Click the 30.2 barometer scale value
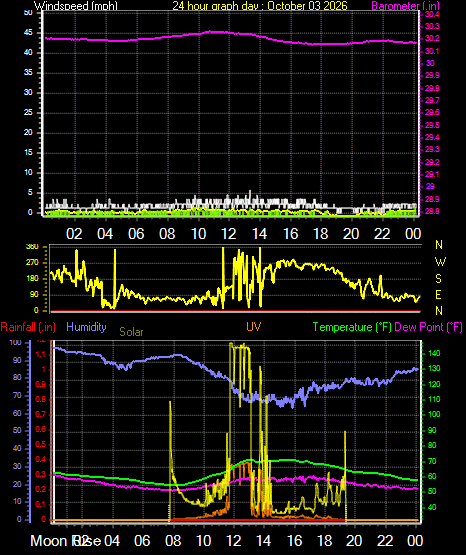Viewport: 466px width, 555px height. click(x=432, y=38)
